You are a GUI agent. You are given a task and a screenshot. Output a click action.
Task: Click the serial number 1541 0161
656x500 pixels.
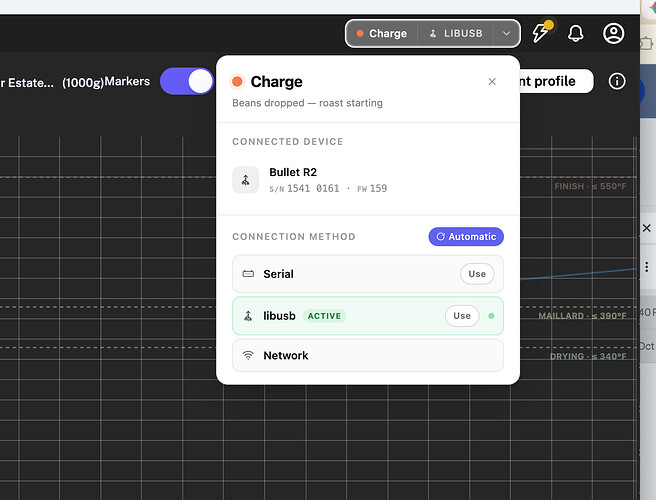click(x=313, y=188)
